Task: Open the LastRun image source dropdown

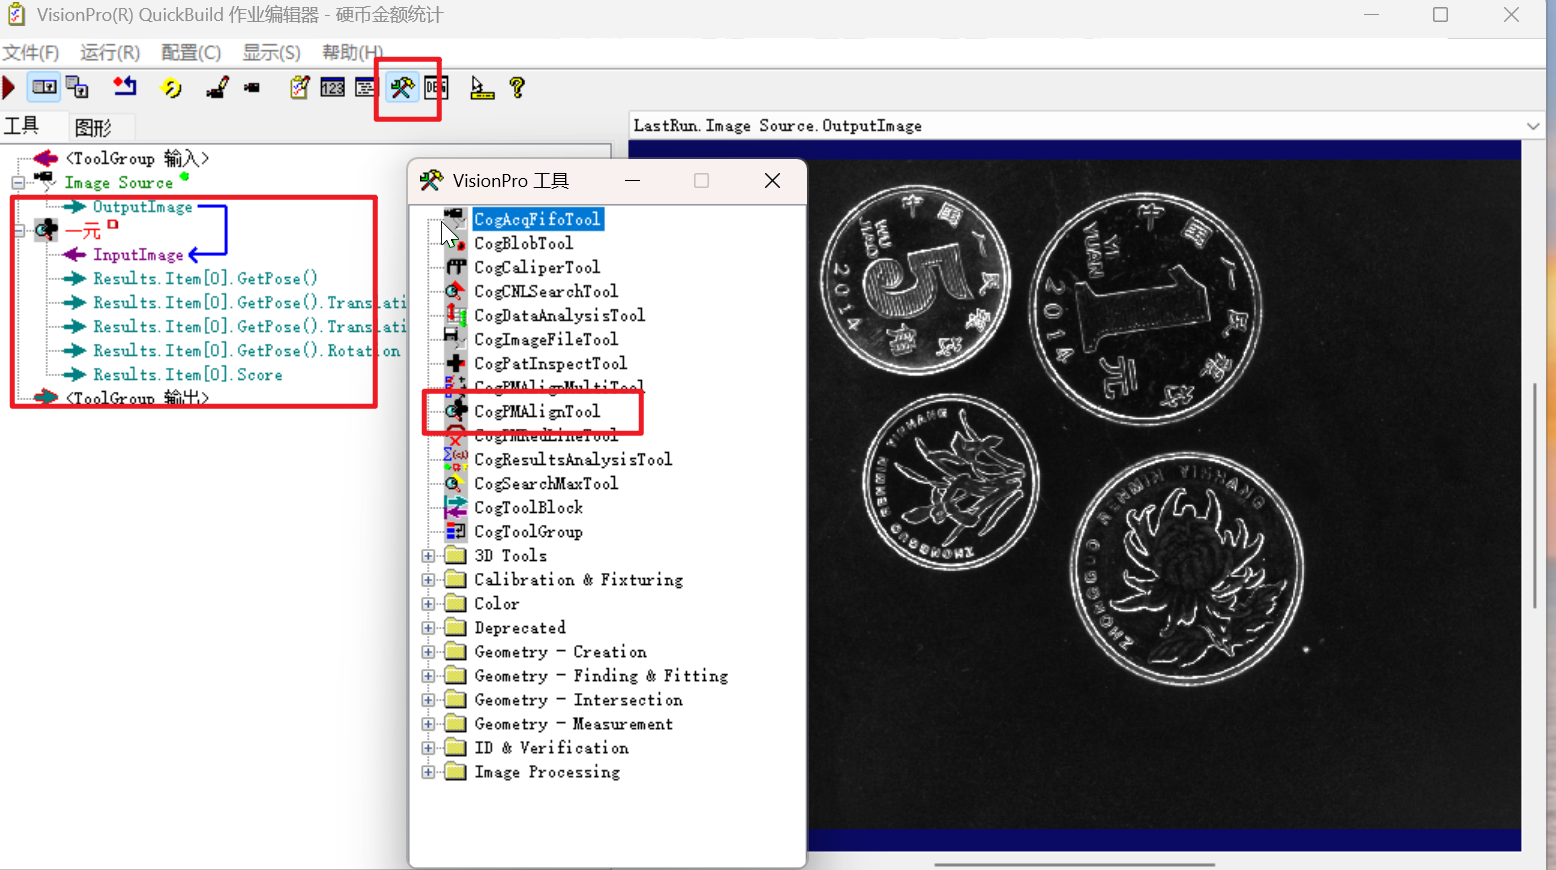Action: pyautogui.click(x=1532, y=126)
